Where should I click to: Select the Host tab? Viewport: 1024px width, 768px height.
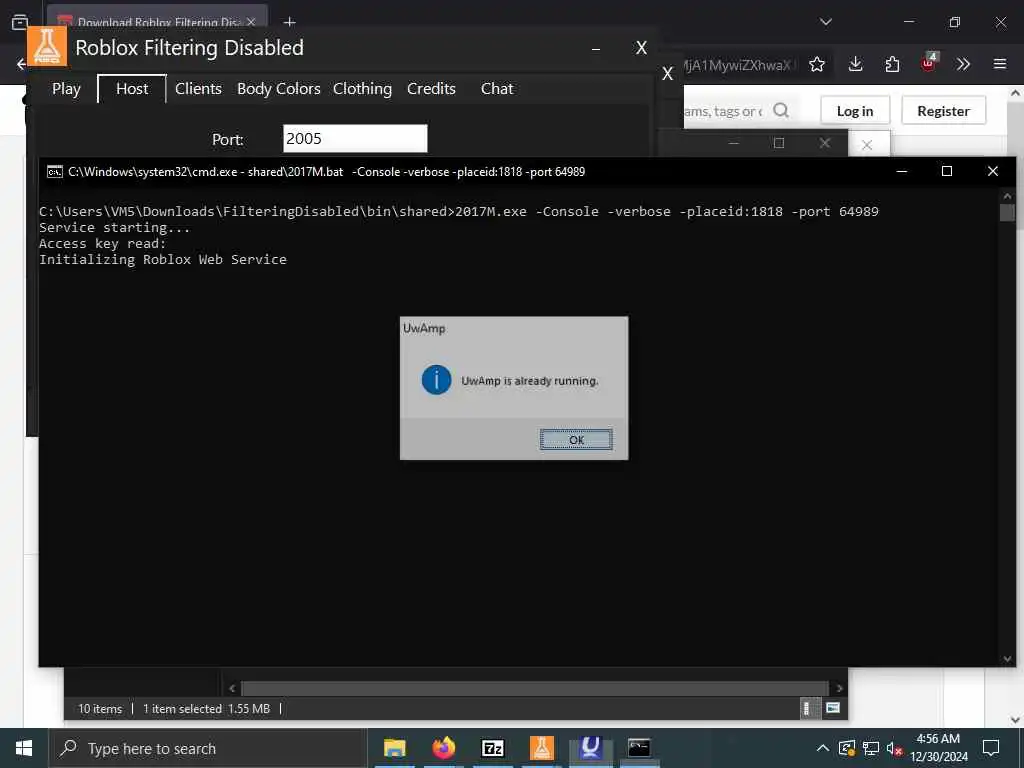pos(132,89)
